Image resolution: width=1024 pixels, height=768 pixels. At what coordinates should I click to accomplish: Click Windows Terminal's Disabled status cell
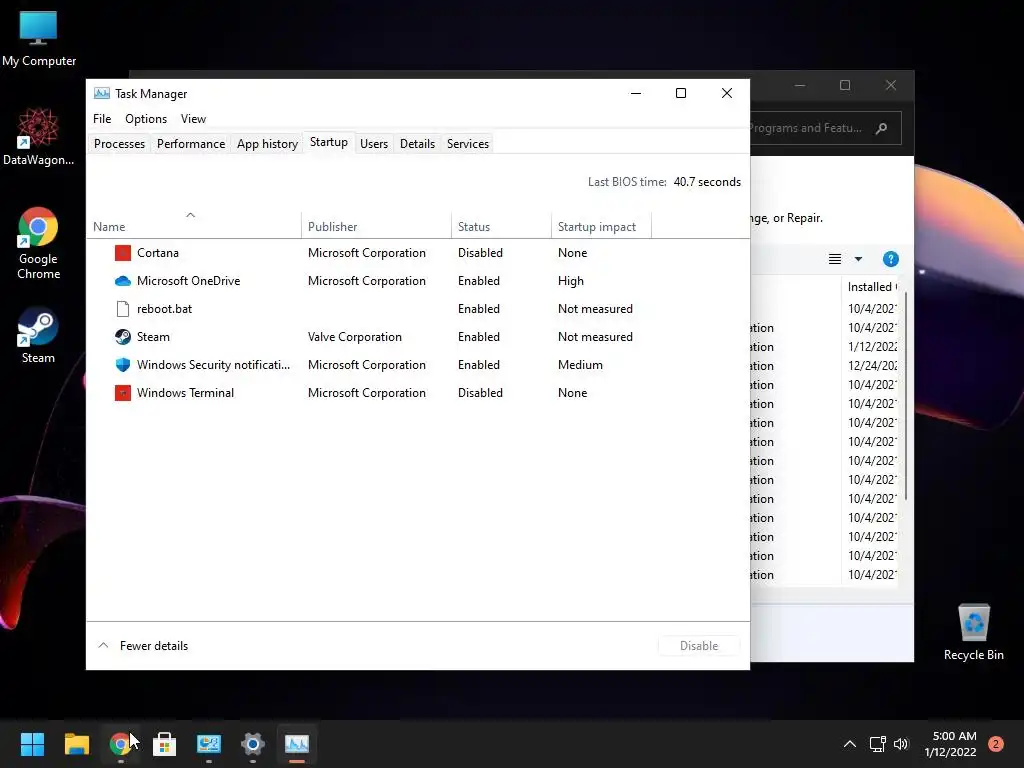tap(480, 393)
